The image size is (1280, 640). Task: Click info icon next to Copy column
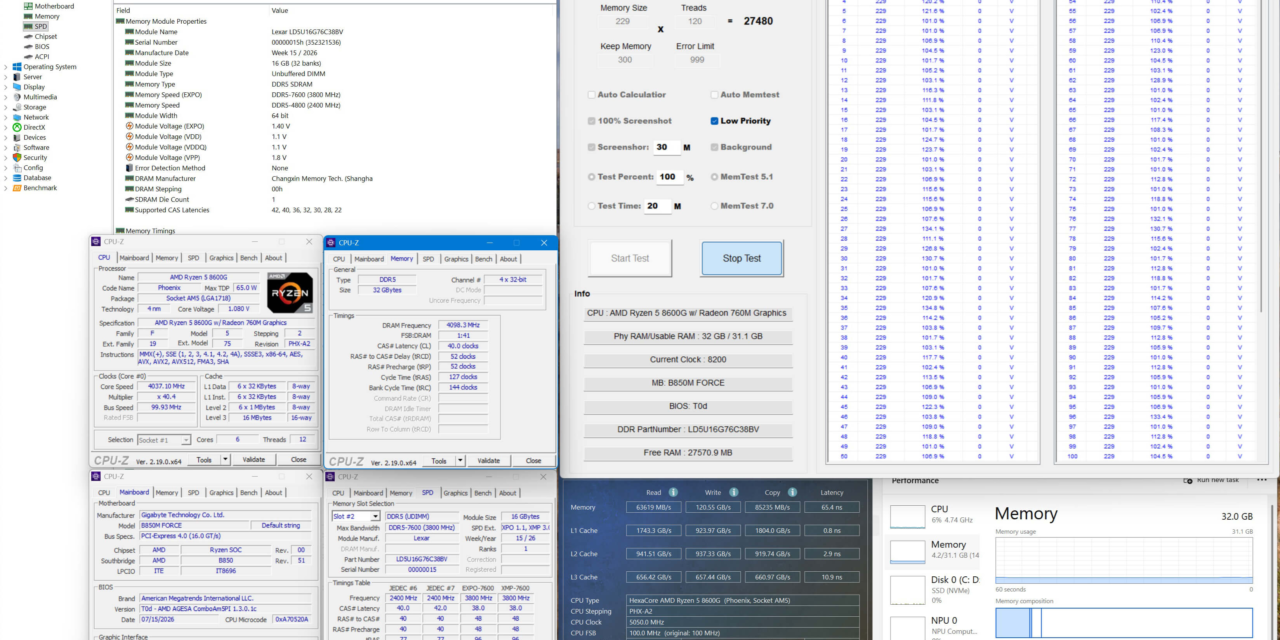[x=793, y=492]
